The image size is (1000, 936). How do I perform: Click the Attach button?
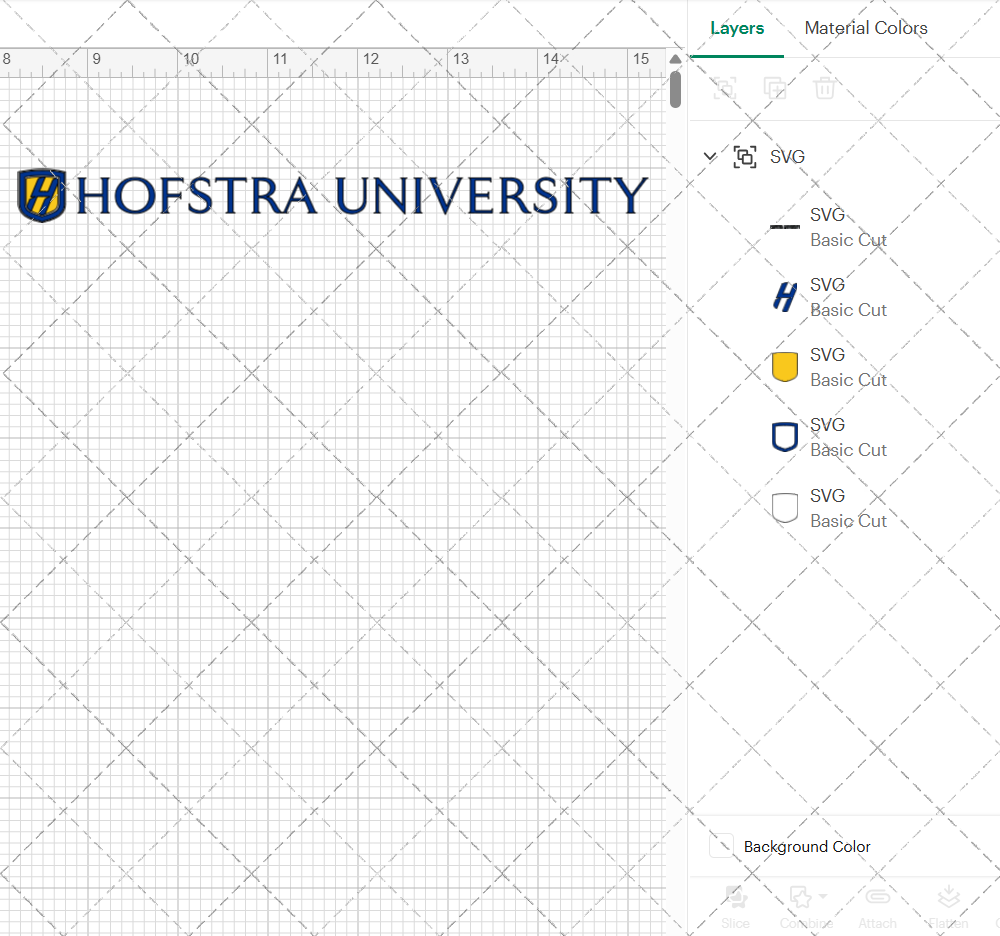878,907
